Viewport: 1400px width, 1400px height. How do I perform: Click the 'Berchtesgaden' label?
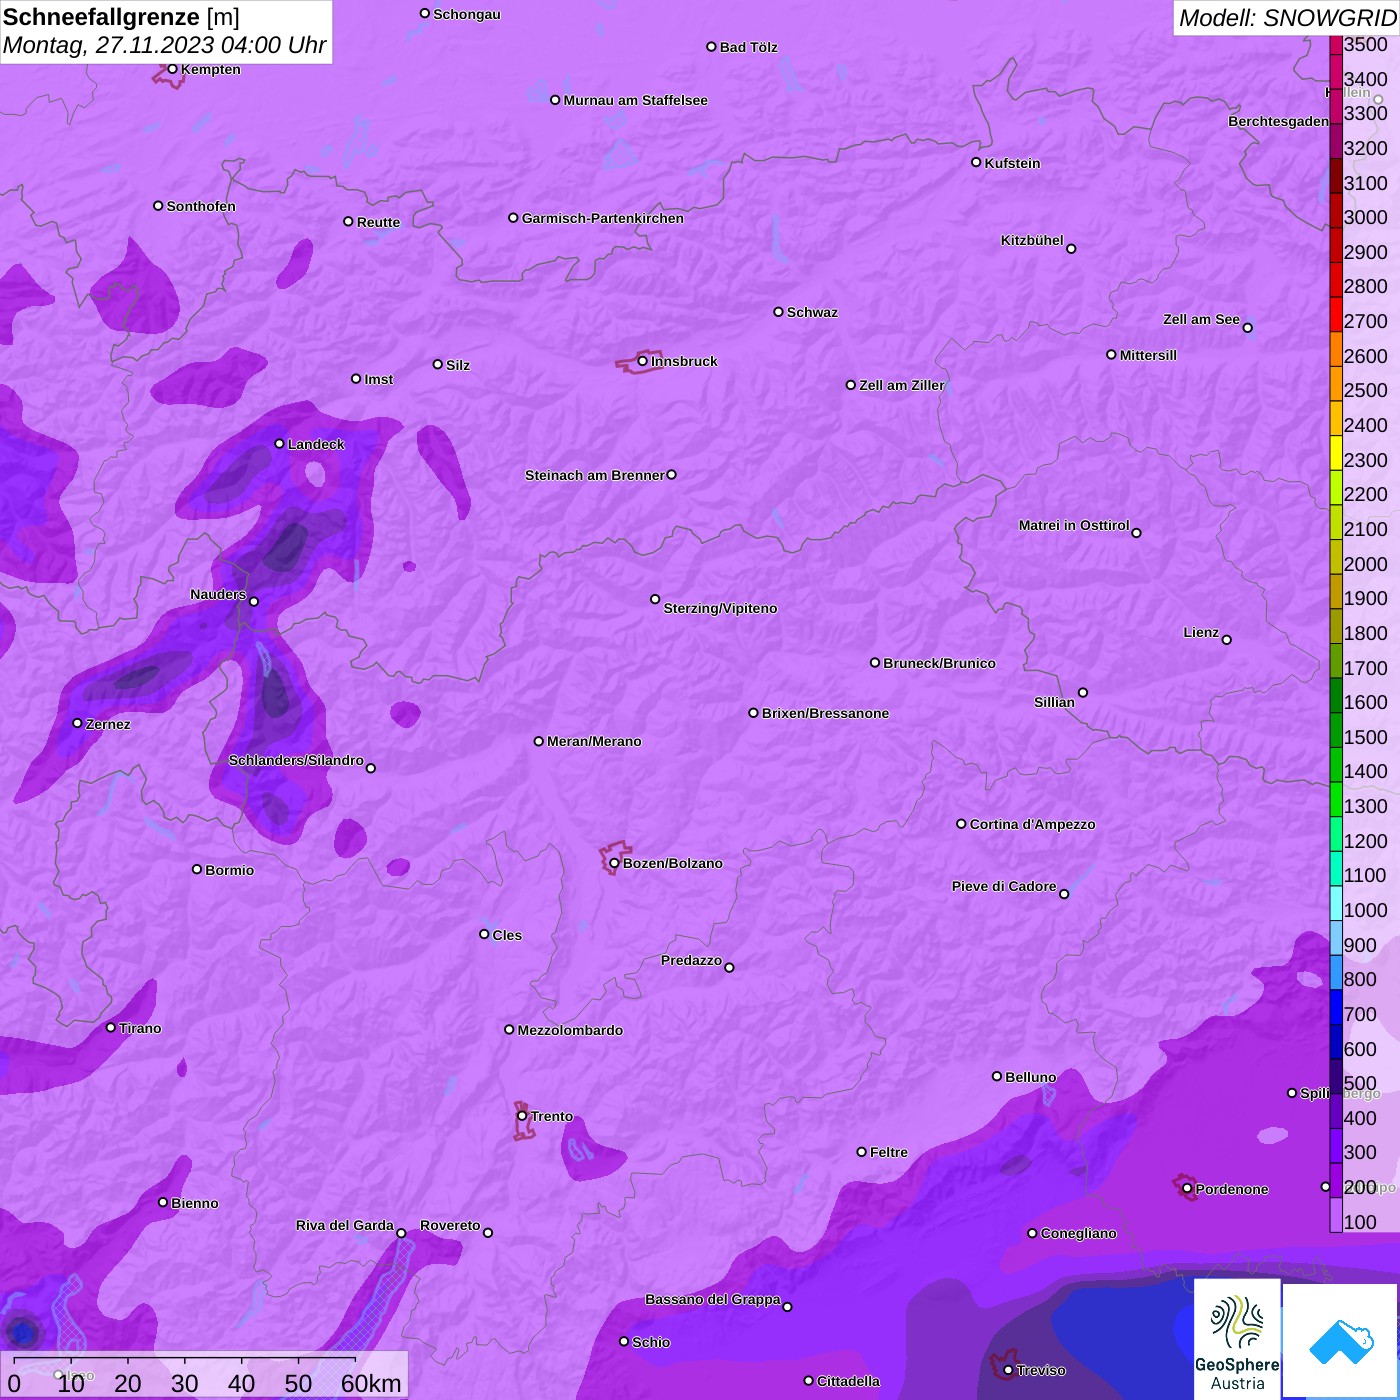click(x=1278, y=121)
